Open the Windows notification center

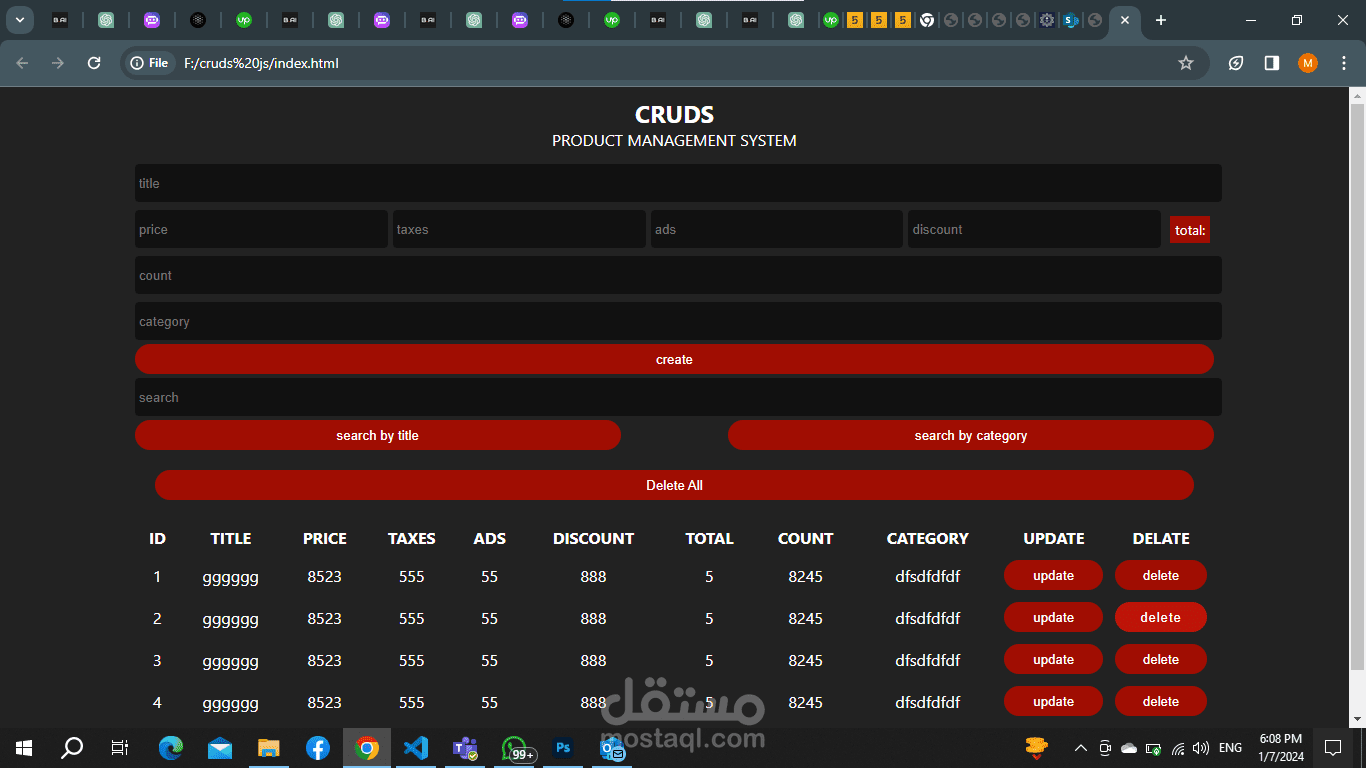click(1333, 747)
